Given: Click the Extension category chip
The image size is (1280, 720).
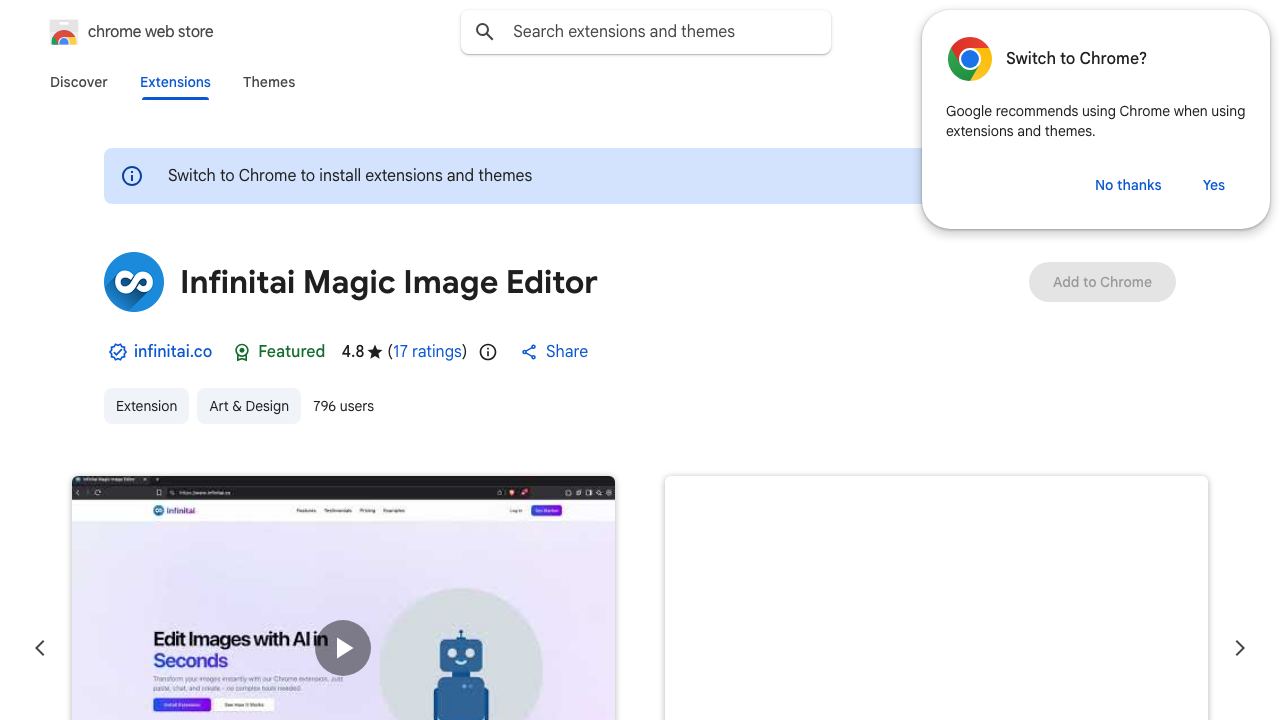Looking at the screenshot, I should tap(146, 406).
